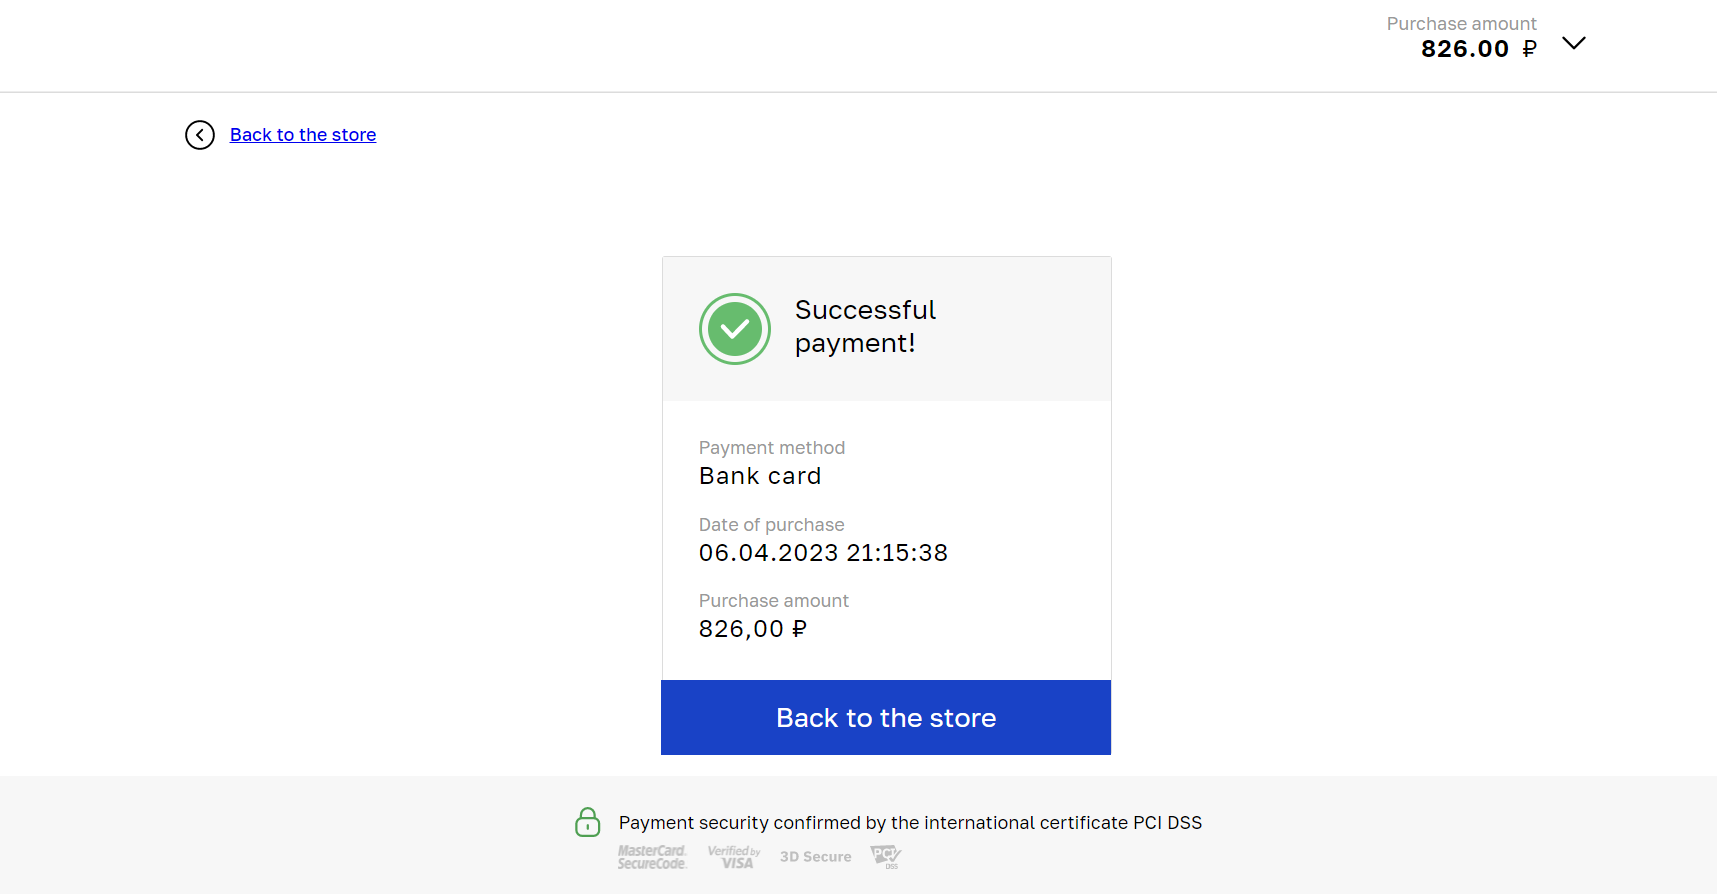Image resolution: width=1717 pixels, height=894 pixels.
Task: Click the Verified by VISA logo
Action: click(x=734, y=857)
